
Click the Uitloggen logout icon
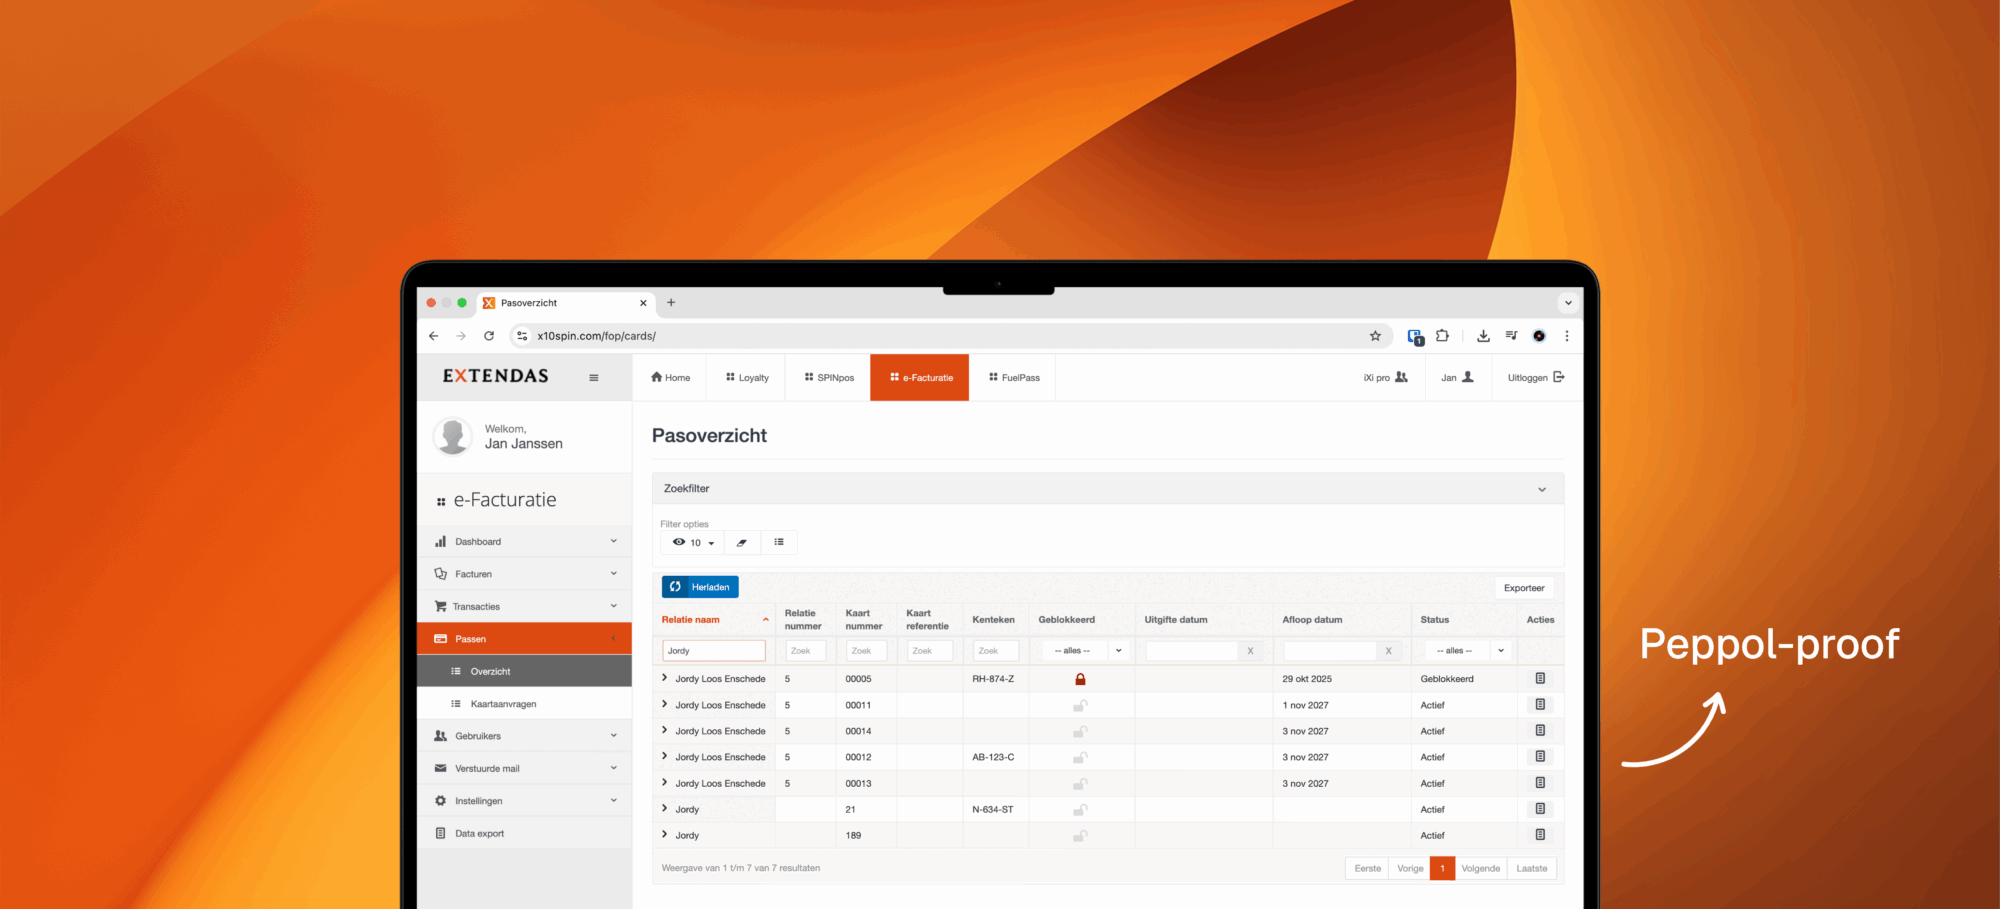[x=1558, y=377]
